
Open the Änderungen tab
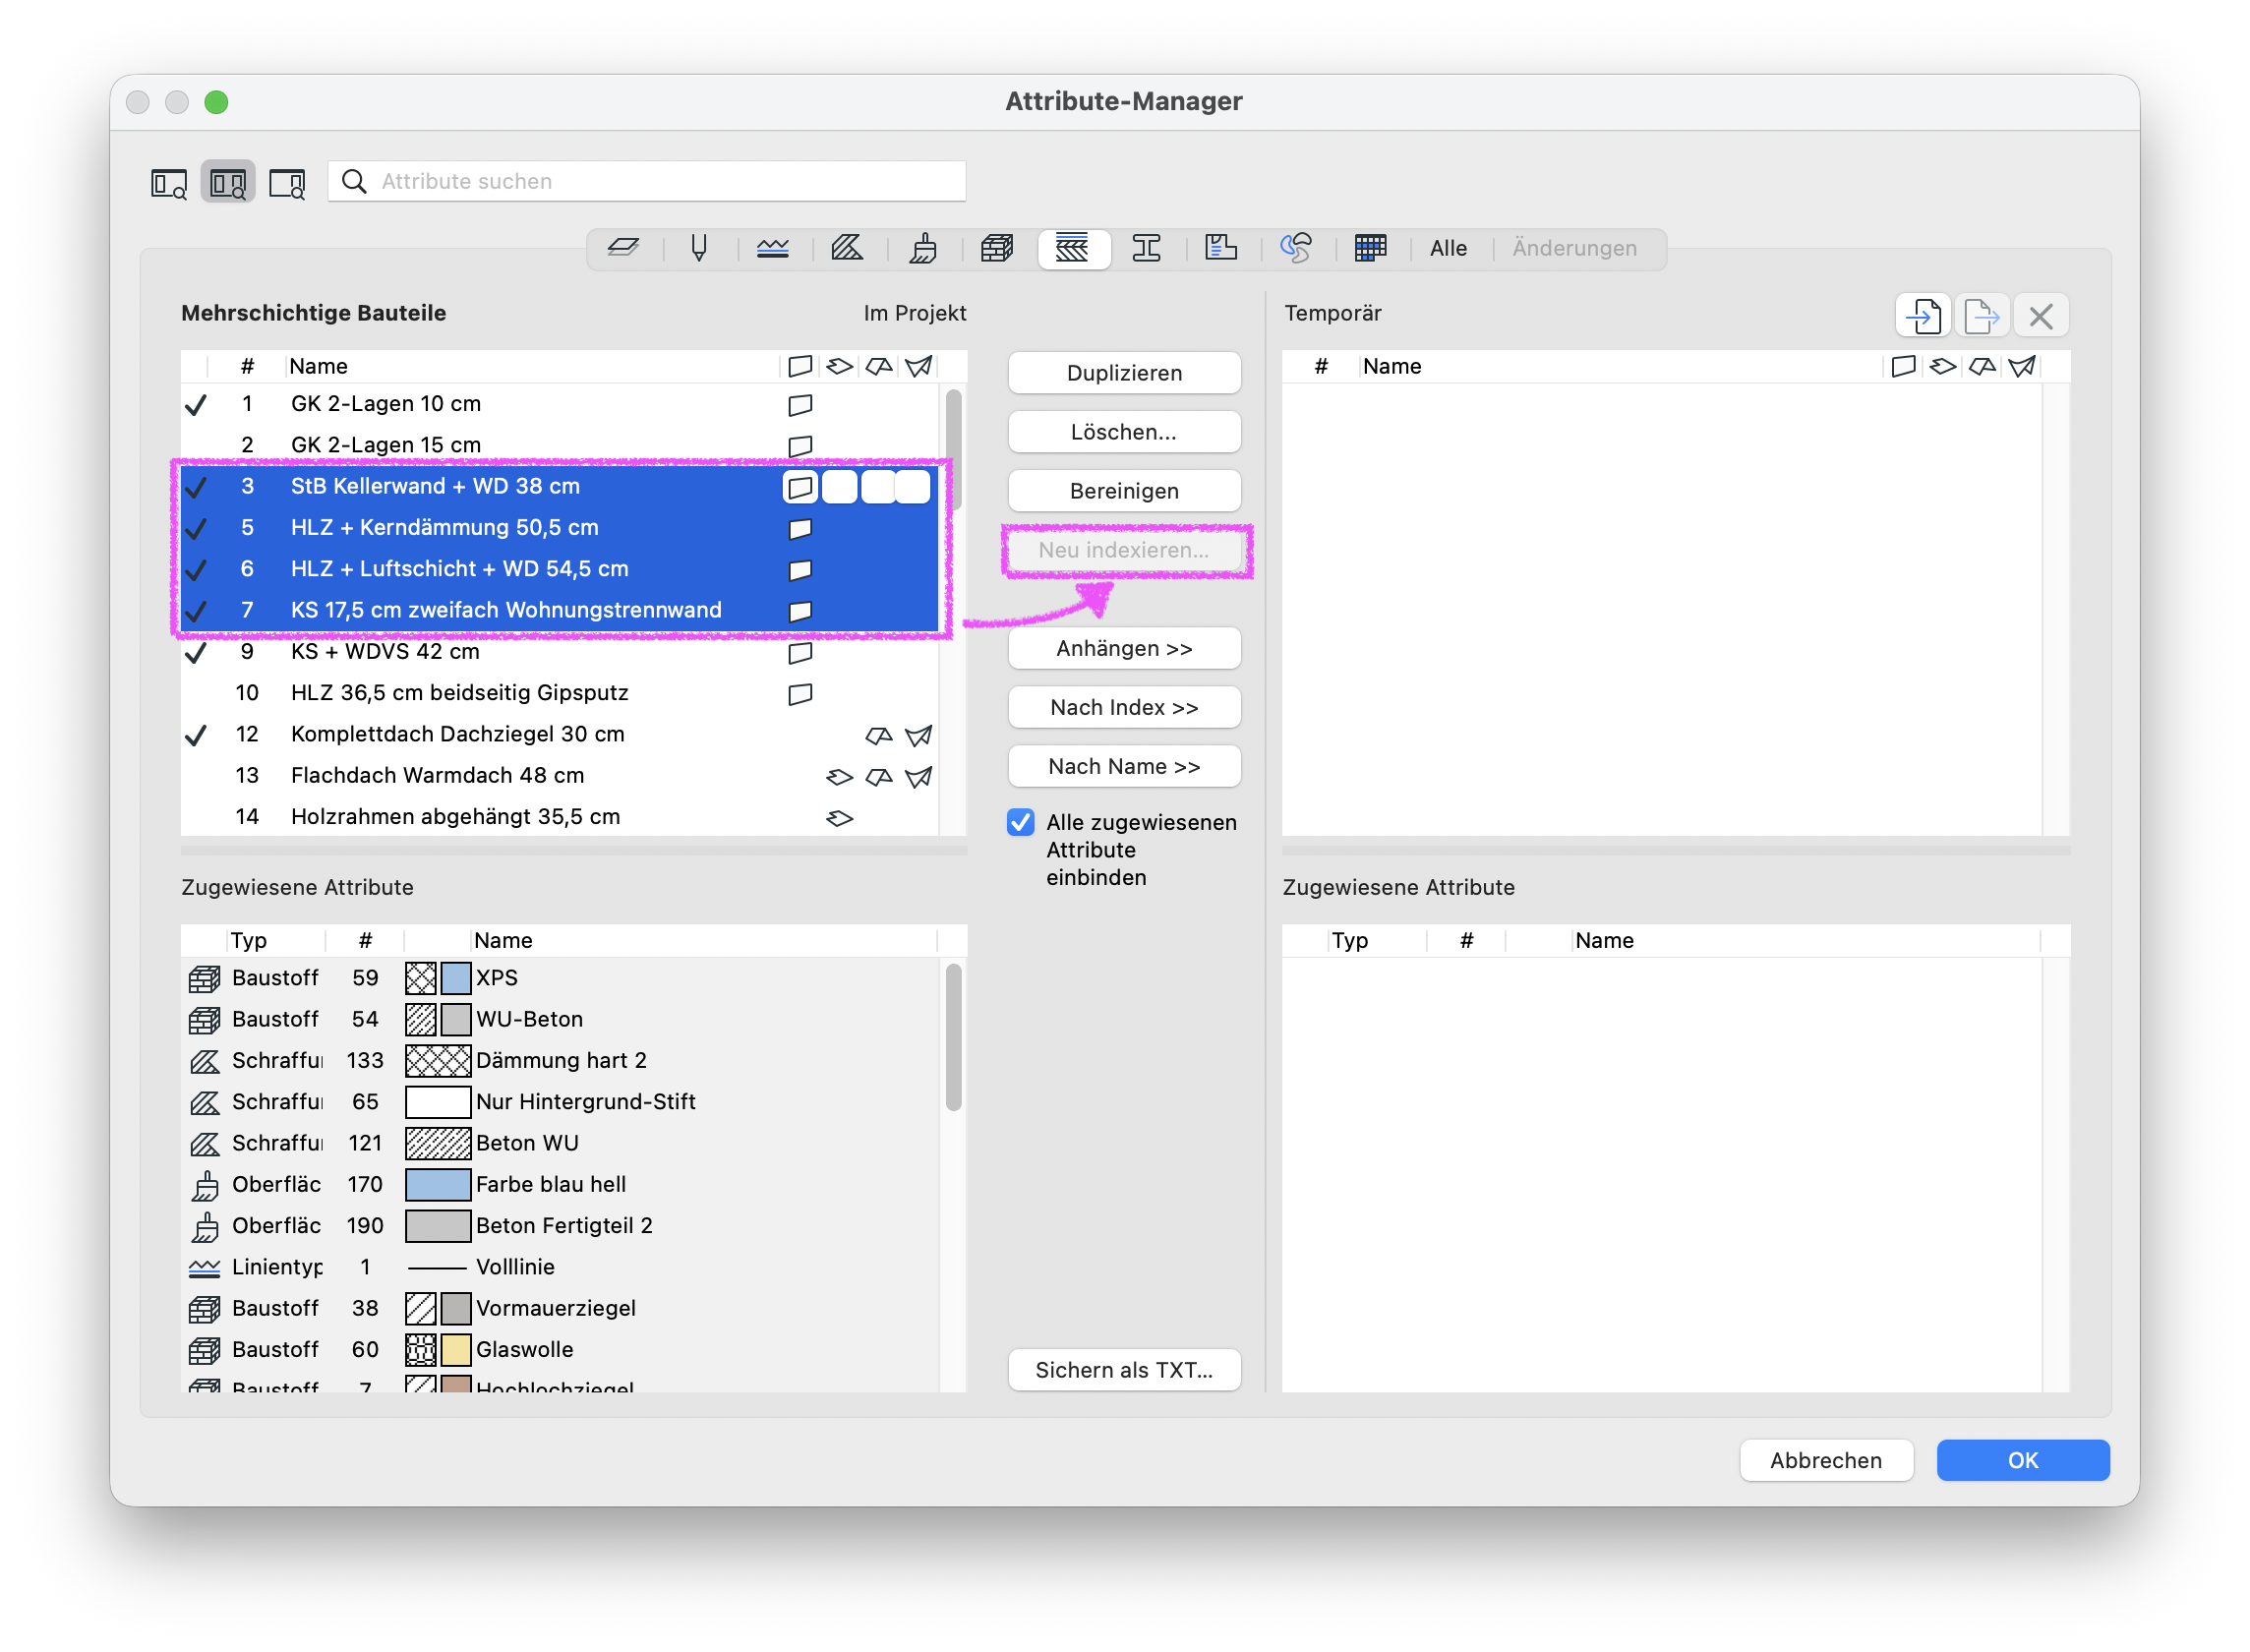[1574, 248]
